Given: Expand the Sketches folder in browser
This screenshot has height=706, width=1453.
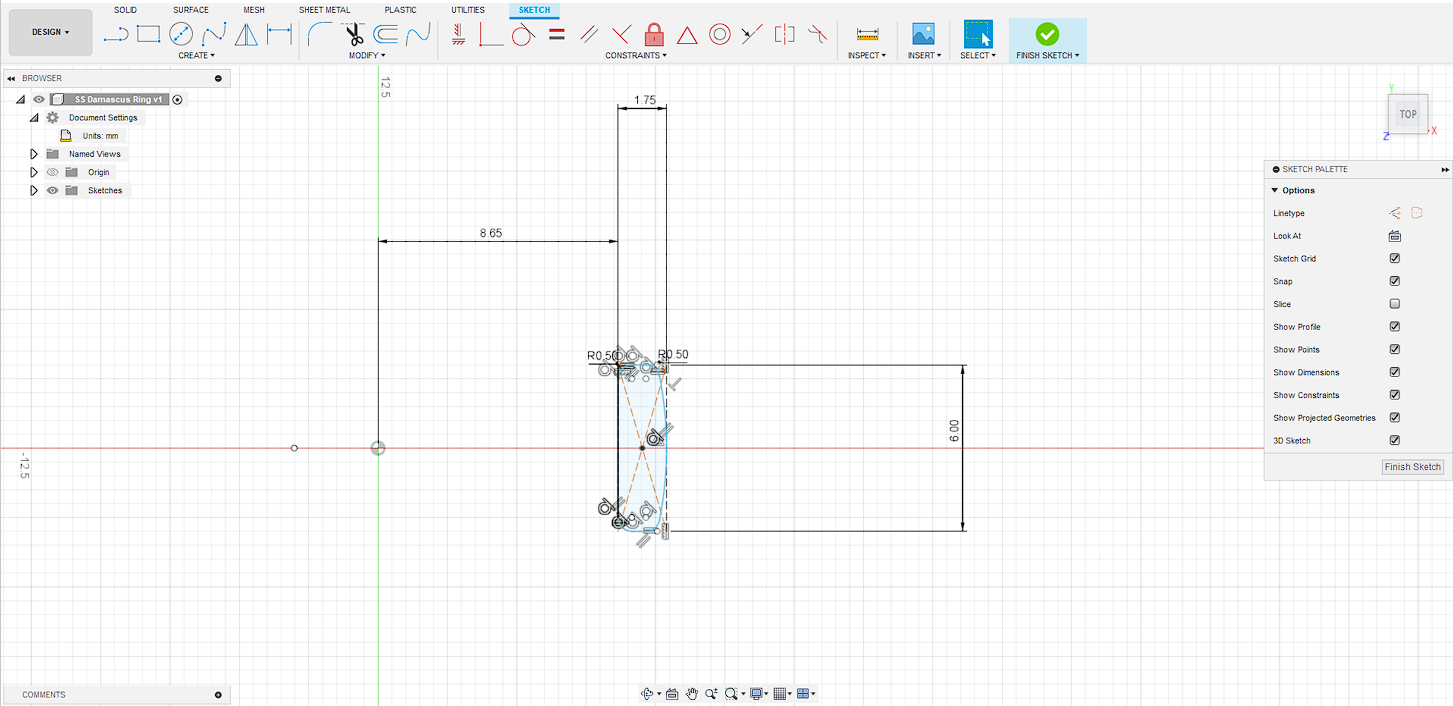Looking at the screenshot, I should click(34, 190).
